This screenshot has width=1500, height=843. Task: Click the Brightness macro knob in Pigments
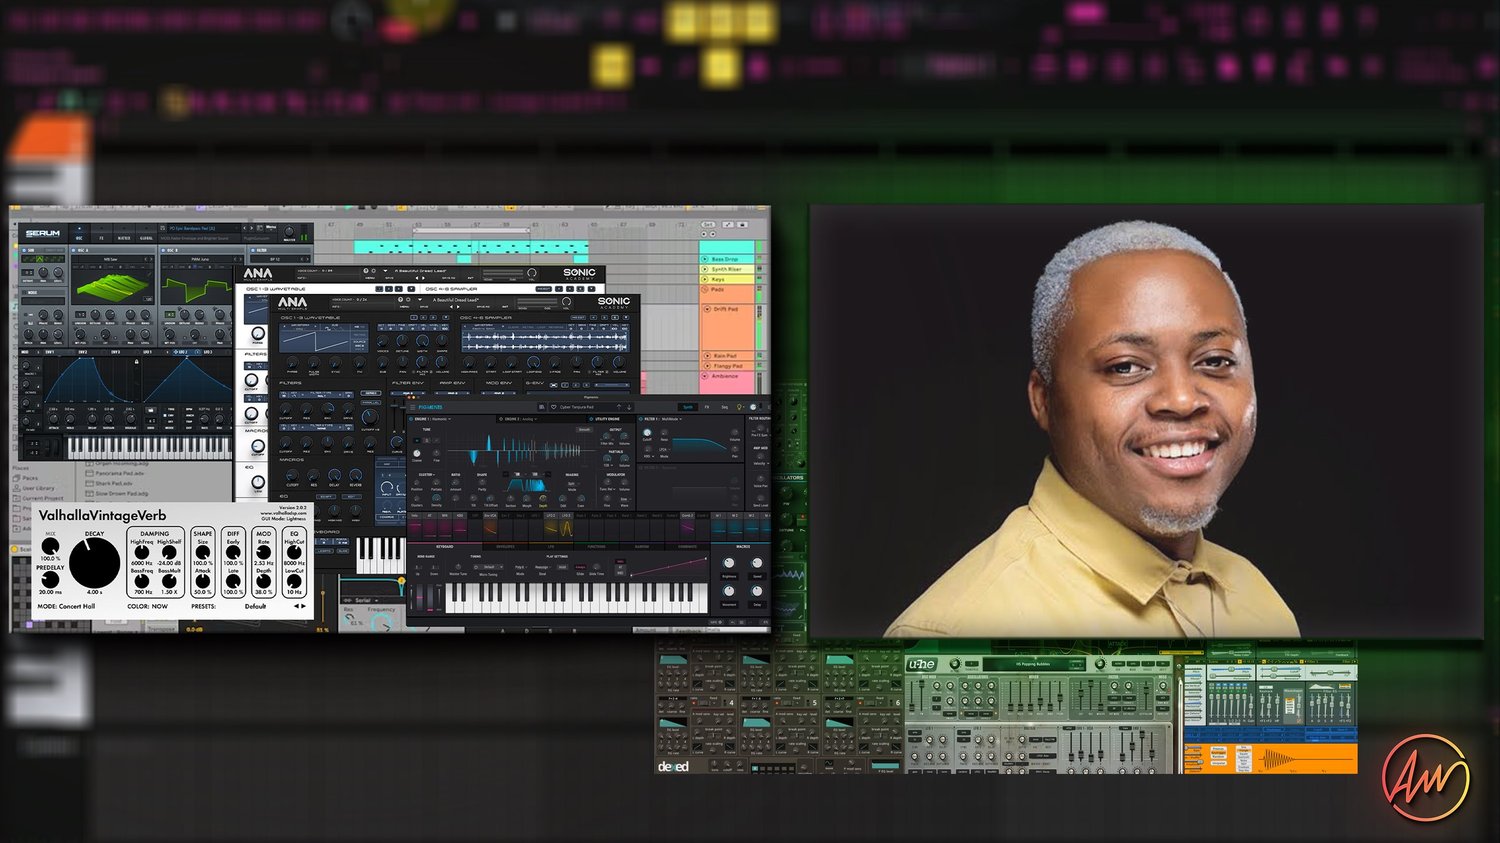729,564
